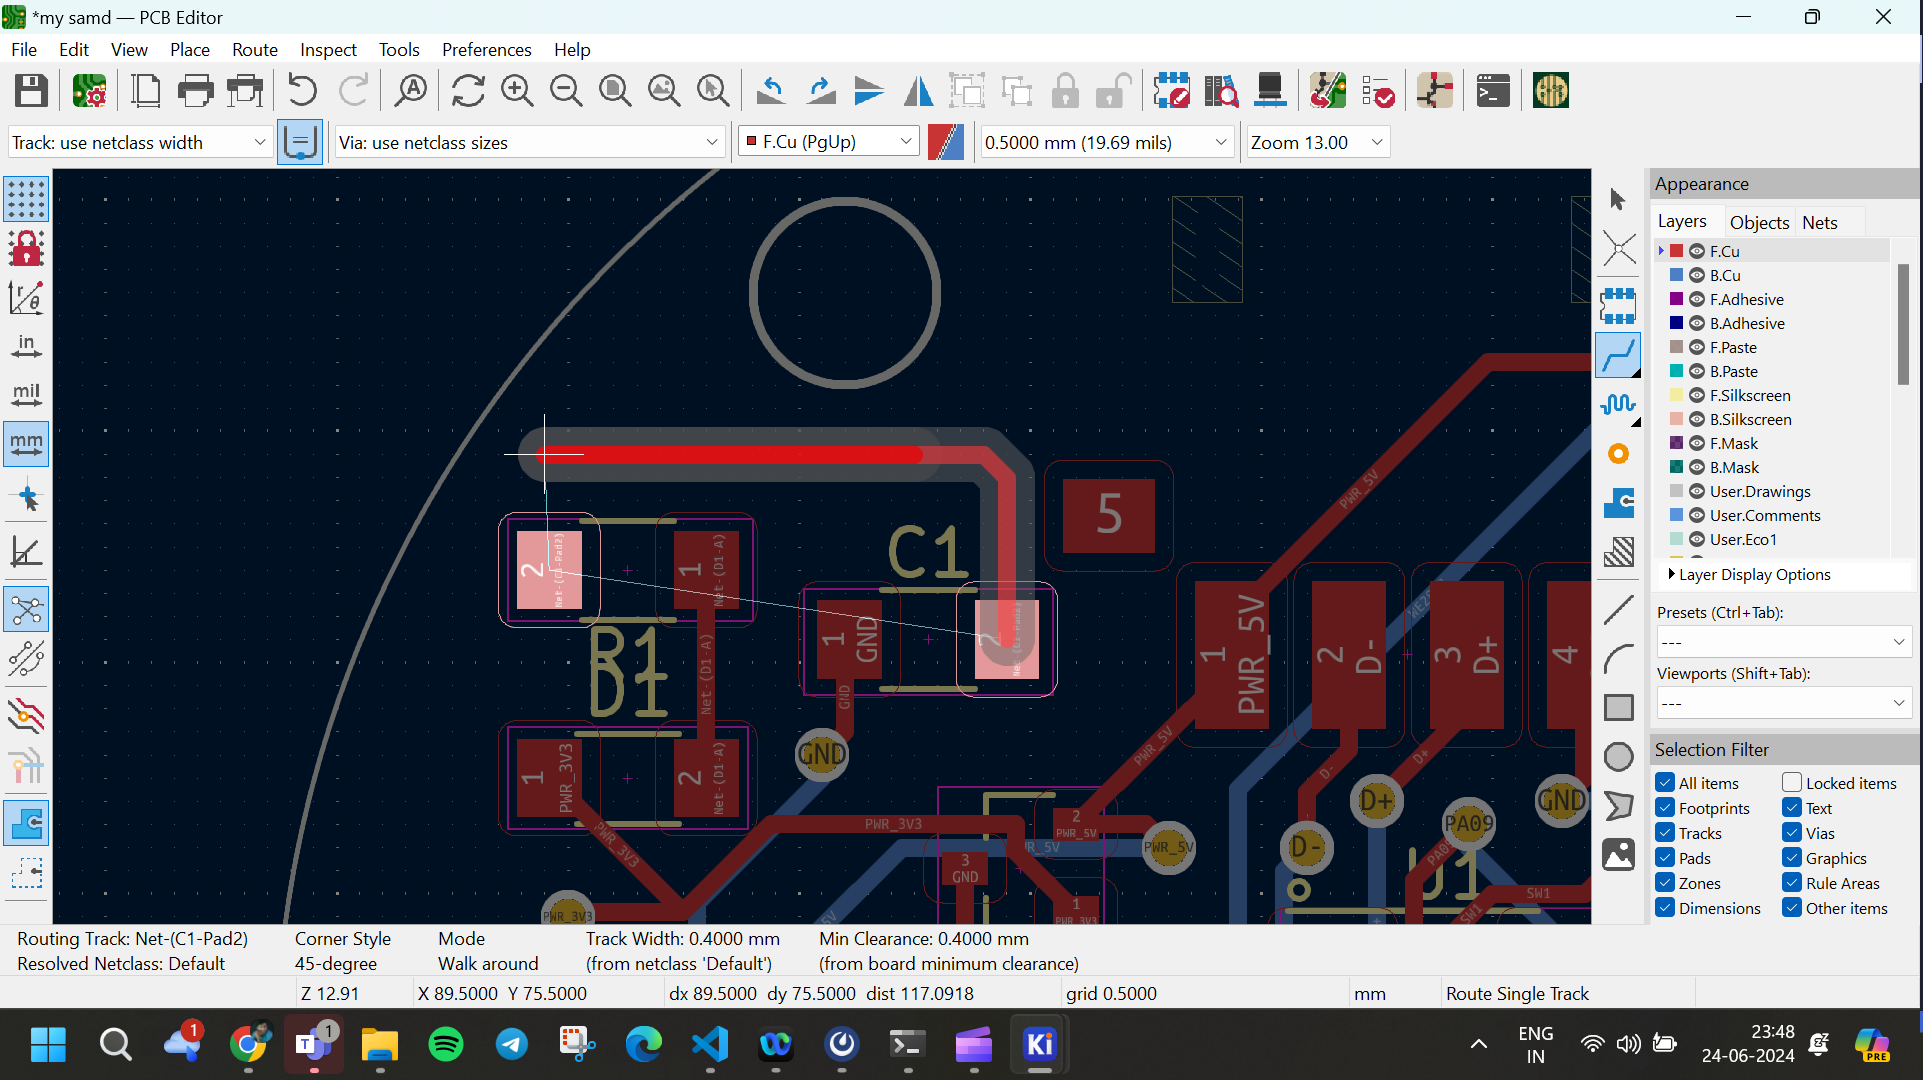Mirror the selection horizontally
1923x1080 pixels.
tap(918, 91)
